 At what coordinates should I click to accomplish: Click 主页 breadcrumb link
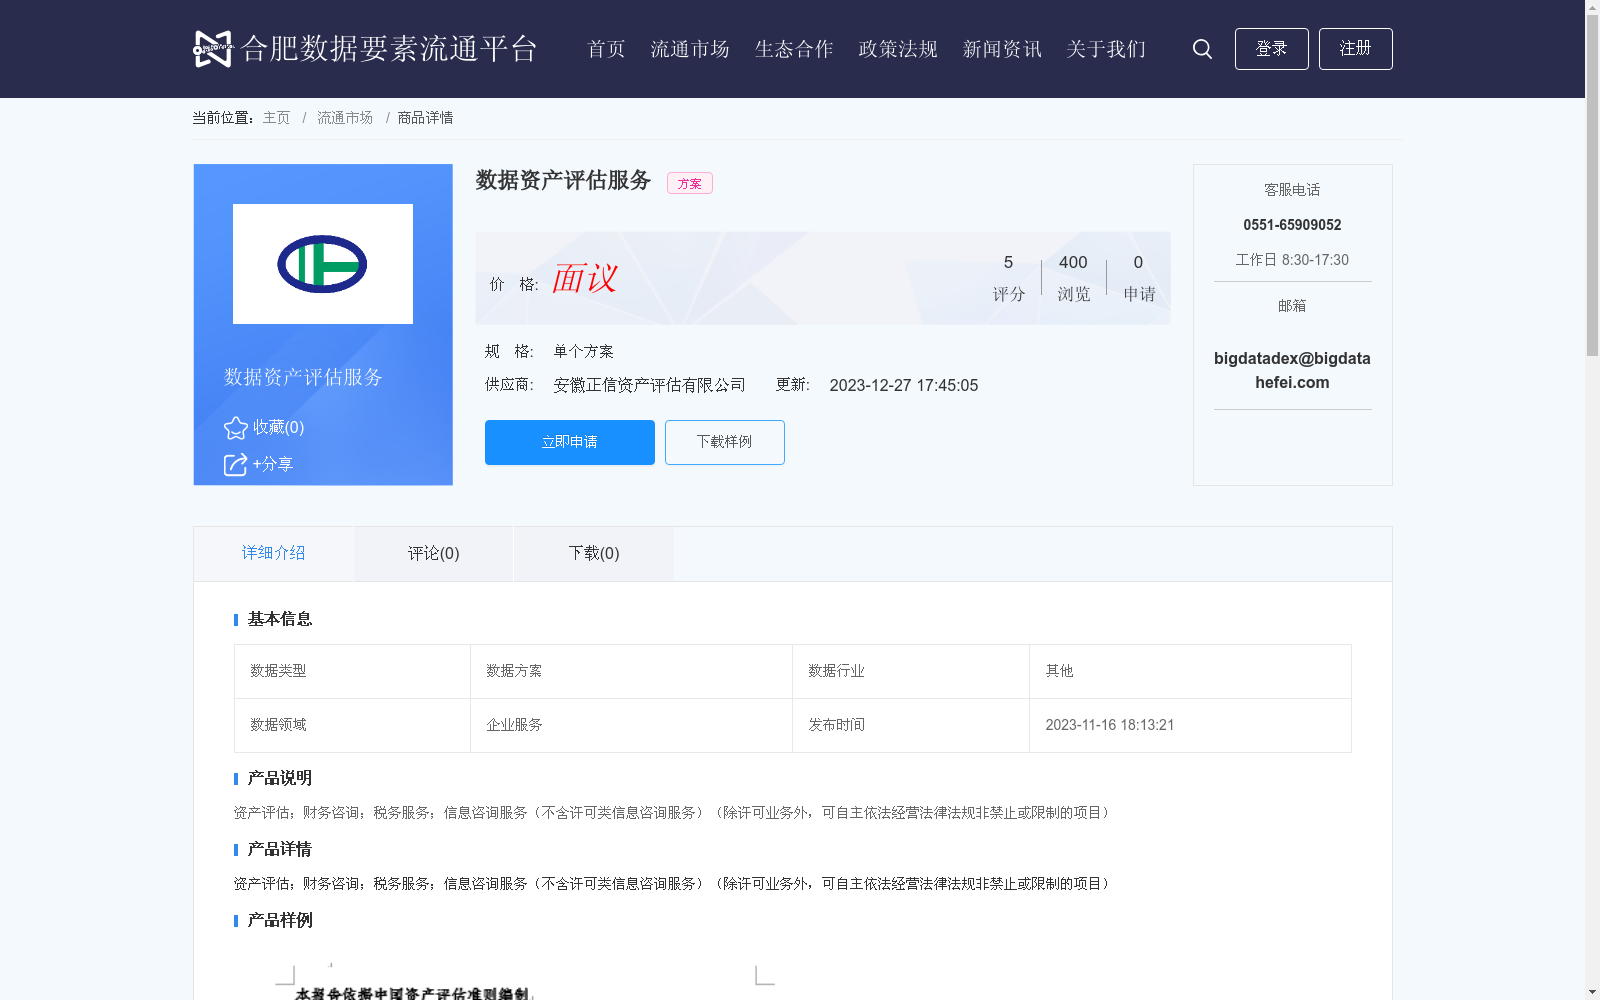point(276,118)
